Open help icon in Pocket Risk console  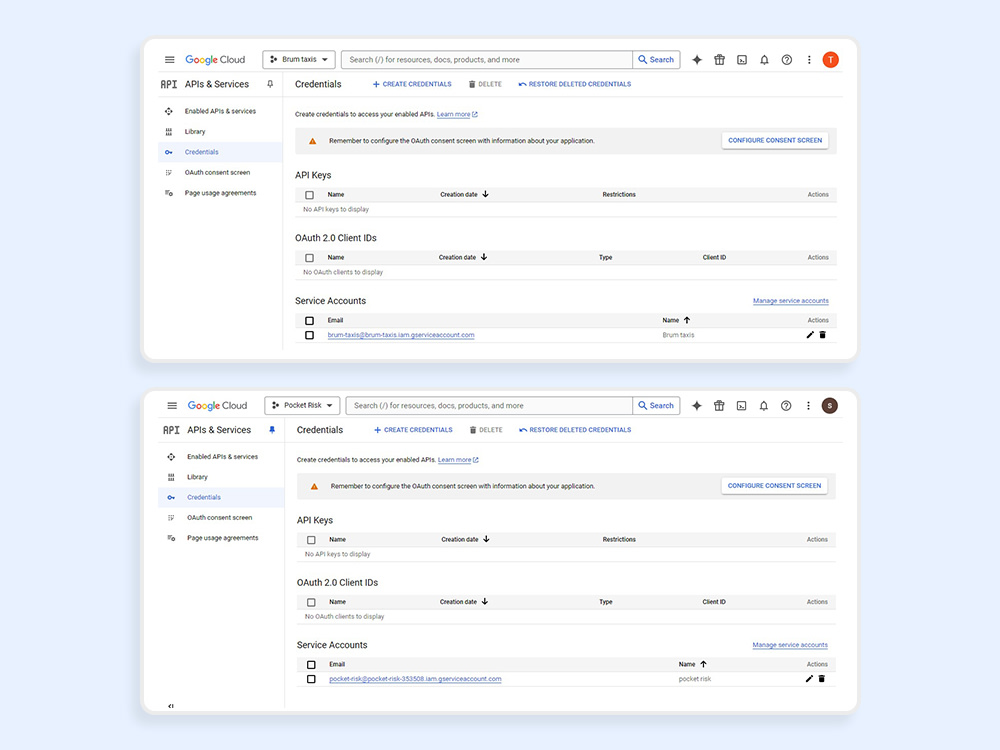click(x=786, y=406)
